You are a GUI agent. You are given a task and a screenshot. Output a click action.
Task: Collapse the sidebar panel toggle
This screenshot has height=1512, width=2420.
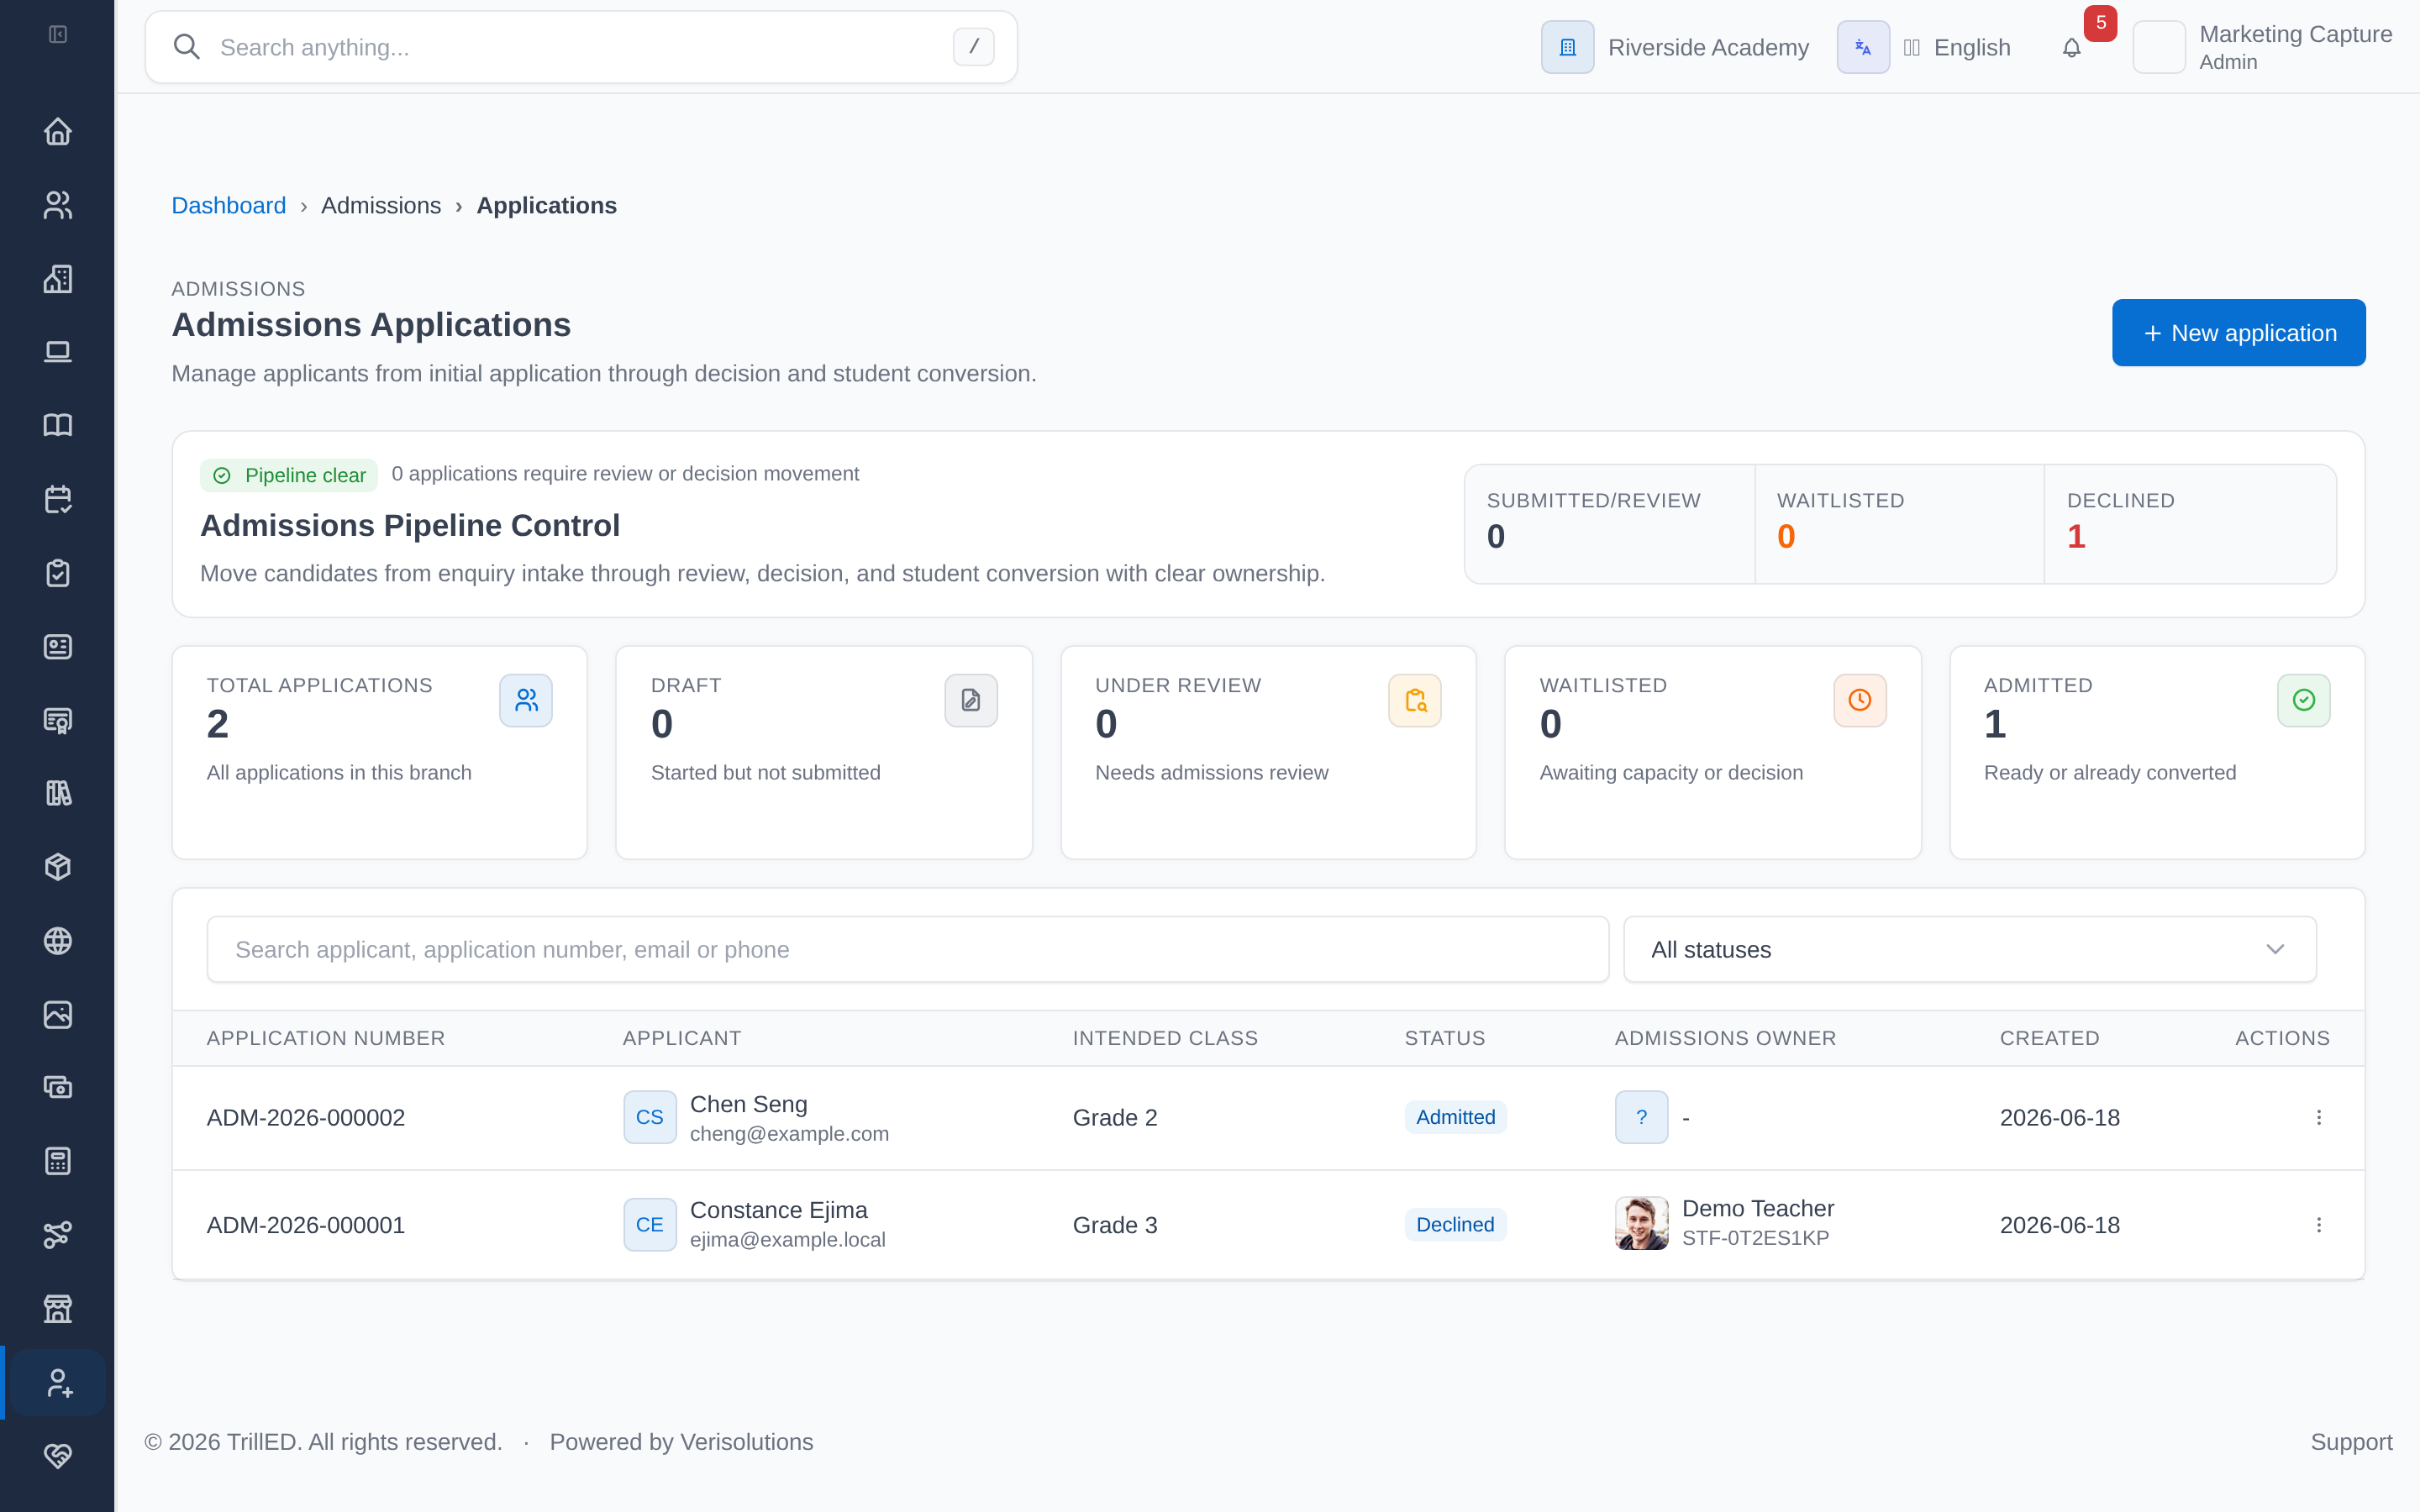[x=58, y=35]
